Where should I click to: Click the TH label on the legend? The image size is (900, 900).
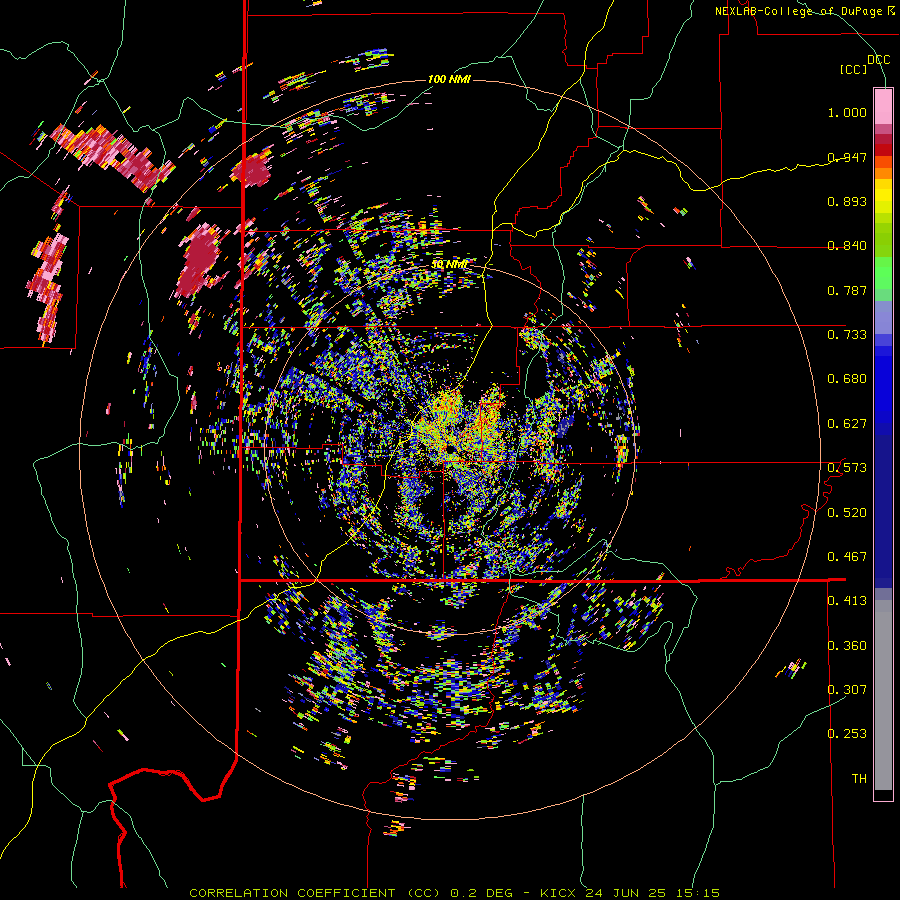(x=859, y=779)
